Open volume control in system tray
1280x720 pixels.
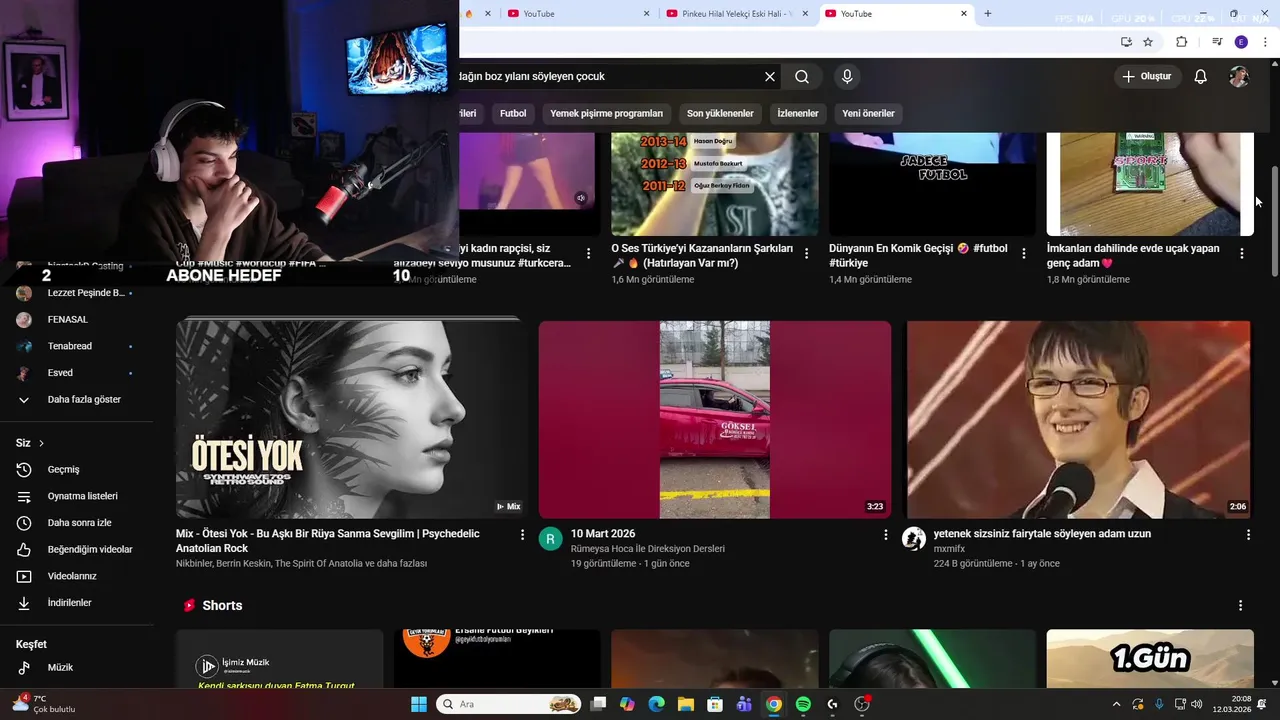[x=1197, y=704]
